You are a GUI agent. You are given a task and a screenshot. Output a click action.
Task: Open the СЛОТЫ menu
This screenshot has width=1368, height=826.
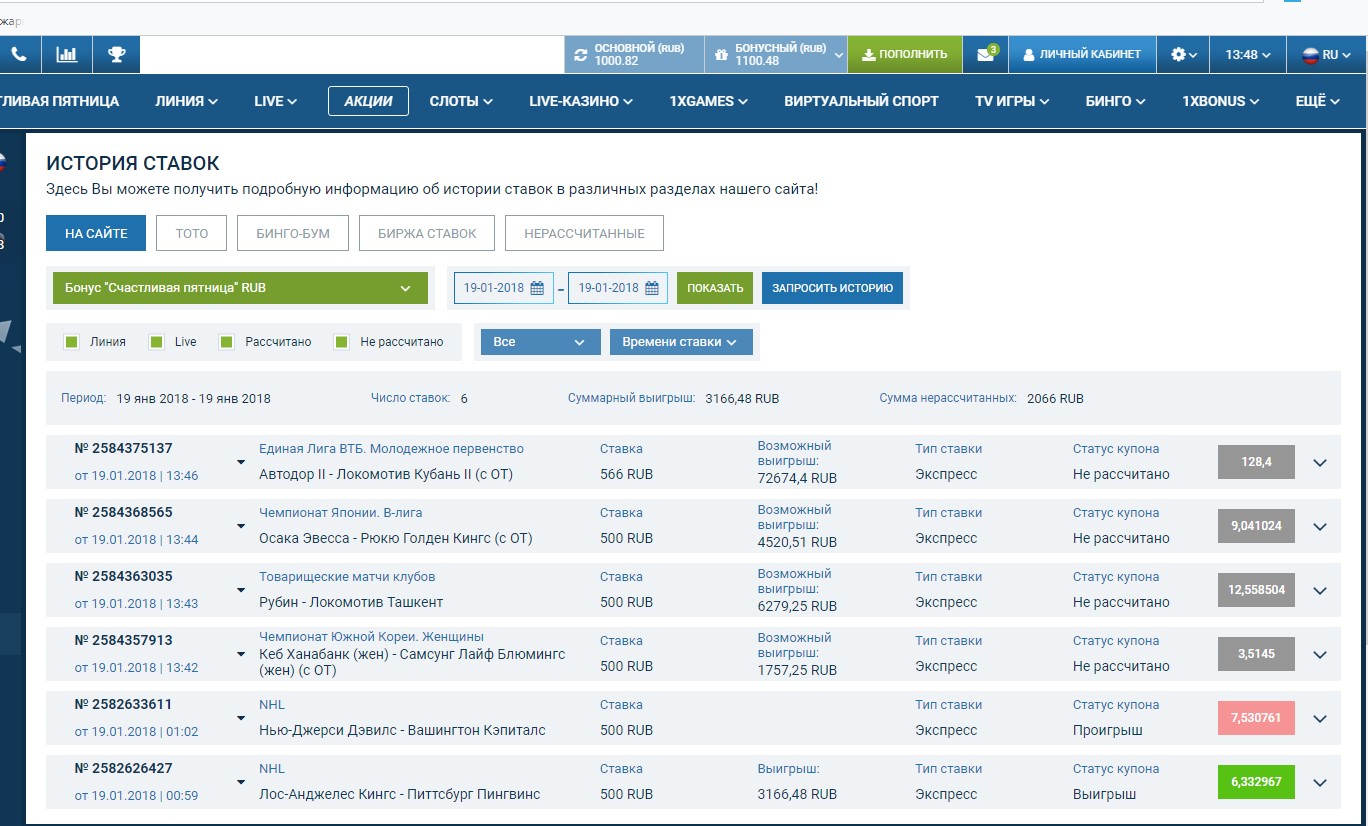click(x=461, y=101)
